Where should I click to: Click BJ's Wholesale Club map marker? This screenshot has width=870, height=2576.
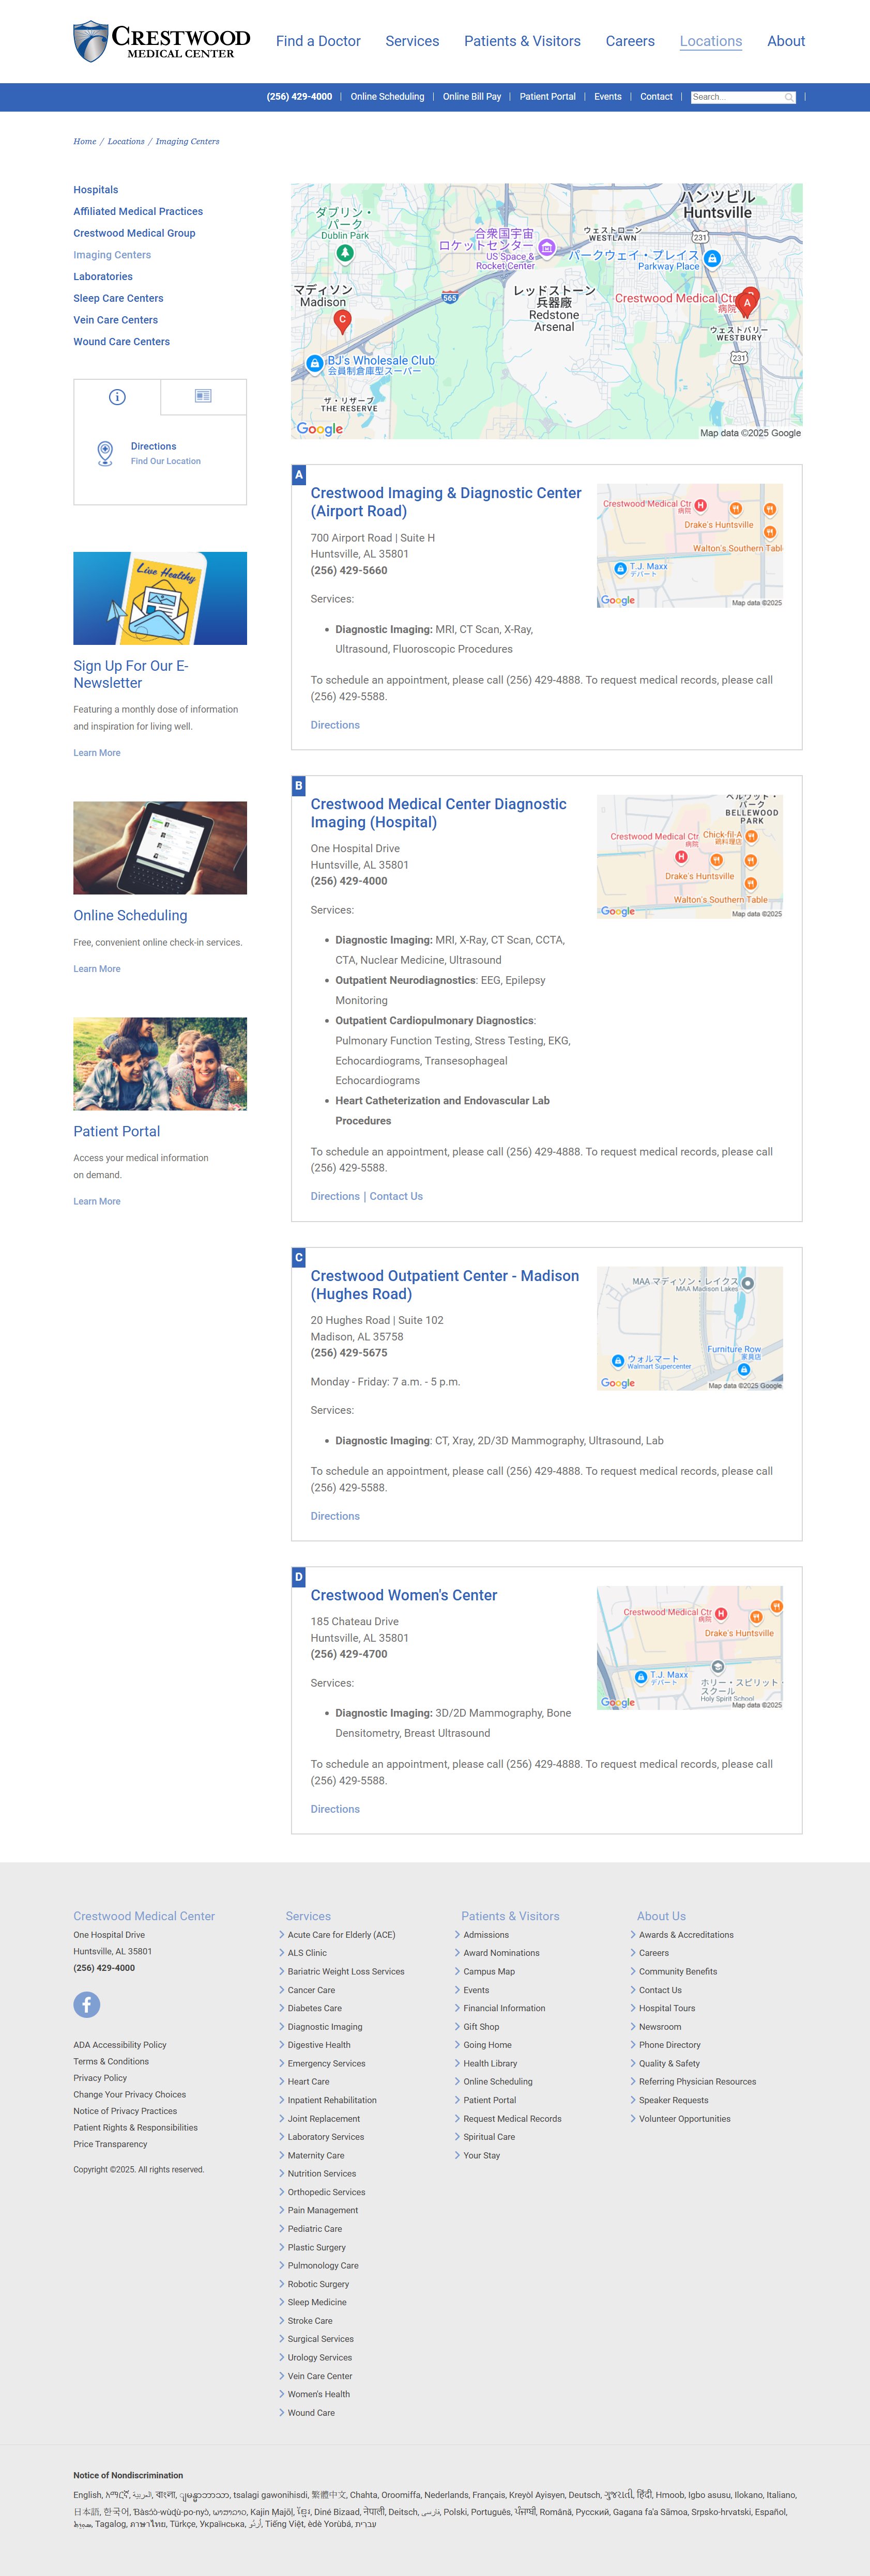pos(315,363)
